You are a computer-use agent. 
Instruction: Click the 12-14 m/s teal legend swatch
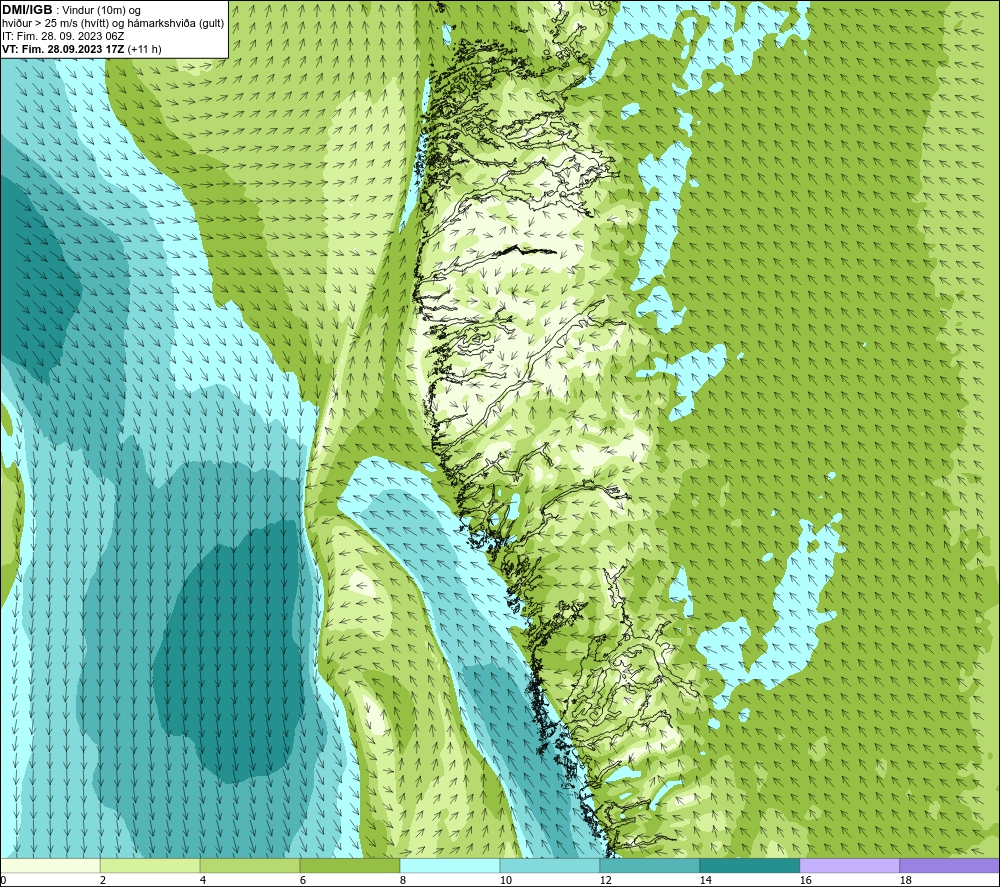[x=649, y=865]
